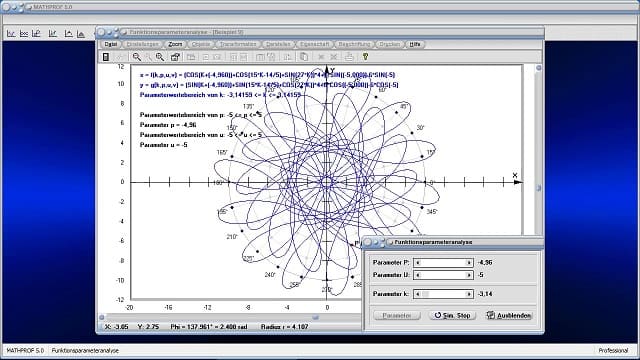The height and width of the screenshot is (360, 640).
Task: Click the 'Professional' label in the bottom bar
Action: point(613,351)
